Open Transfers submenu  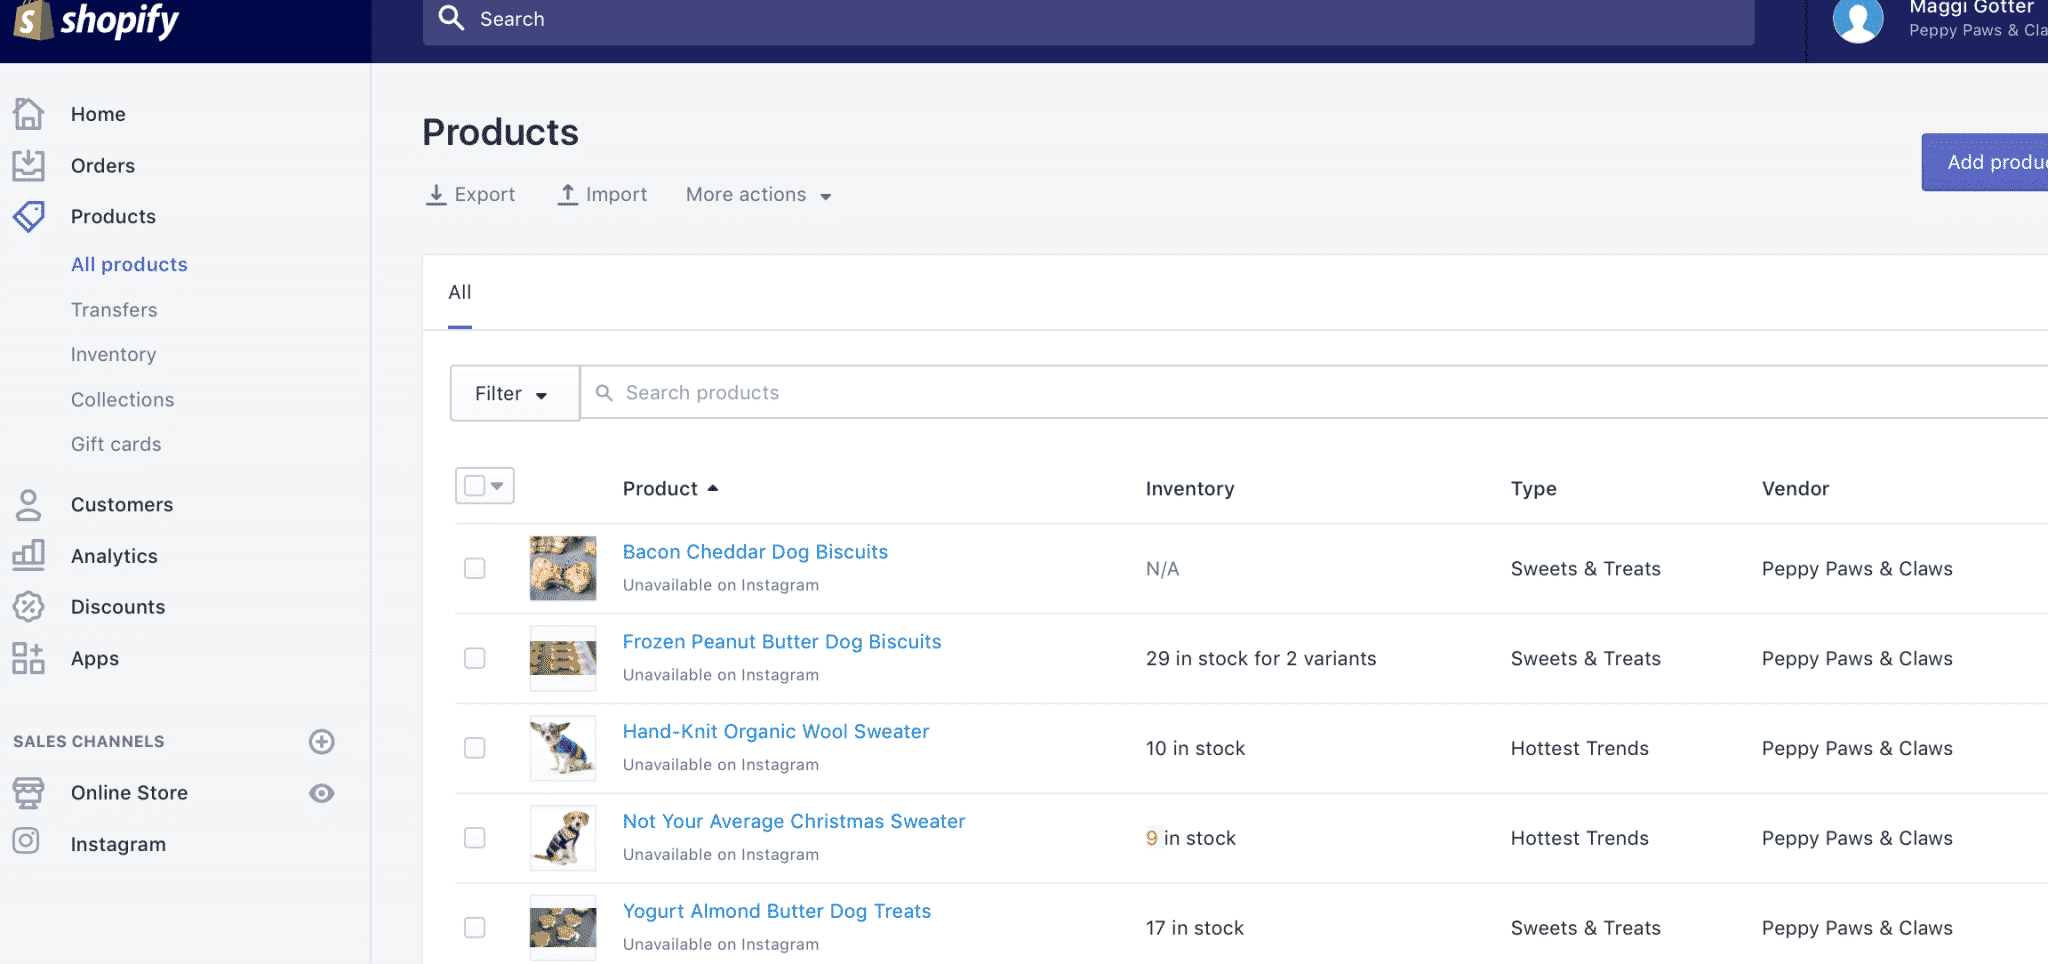(114, 310)
